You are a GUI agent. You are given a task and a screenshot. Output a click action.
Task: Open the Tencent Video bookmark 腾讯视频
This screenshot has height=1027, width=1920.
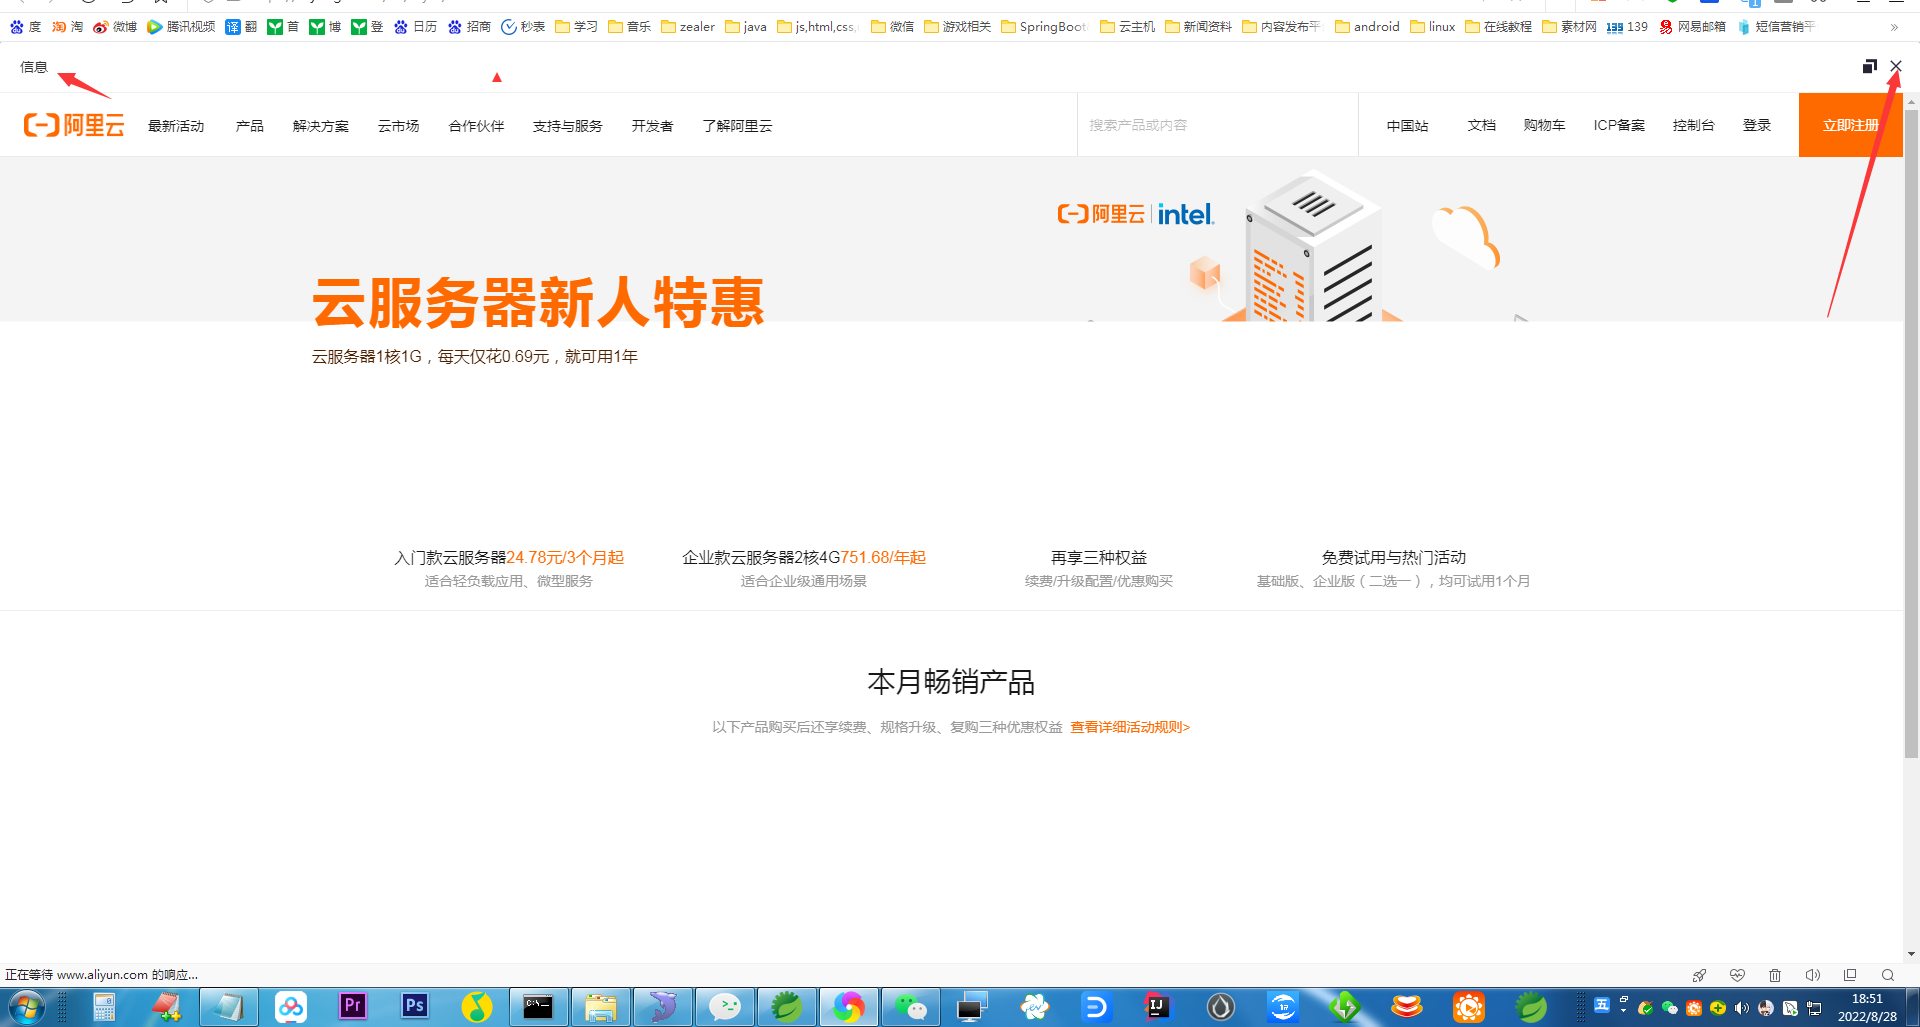[181, 27]
